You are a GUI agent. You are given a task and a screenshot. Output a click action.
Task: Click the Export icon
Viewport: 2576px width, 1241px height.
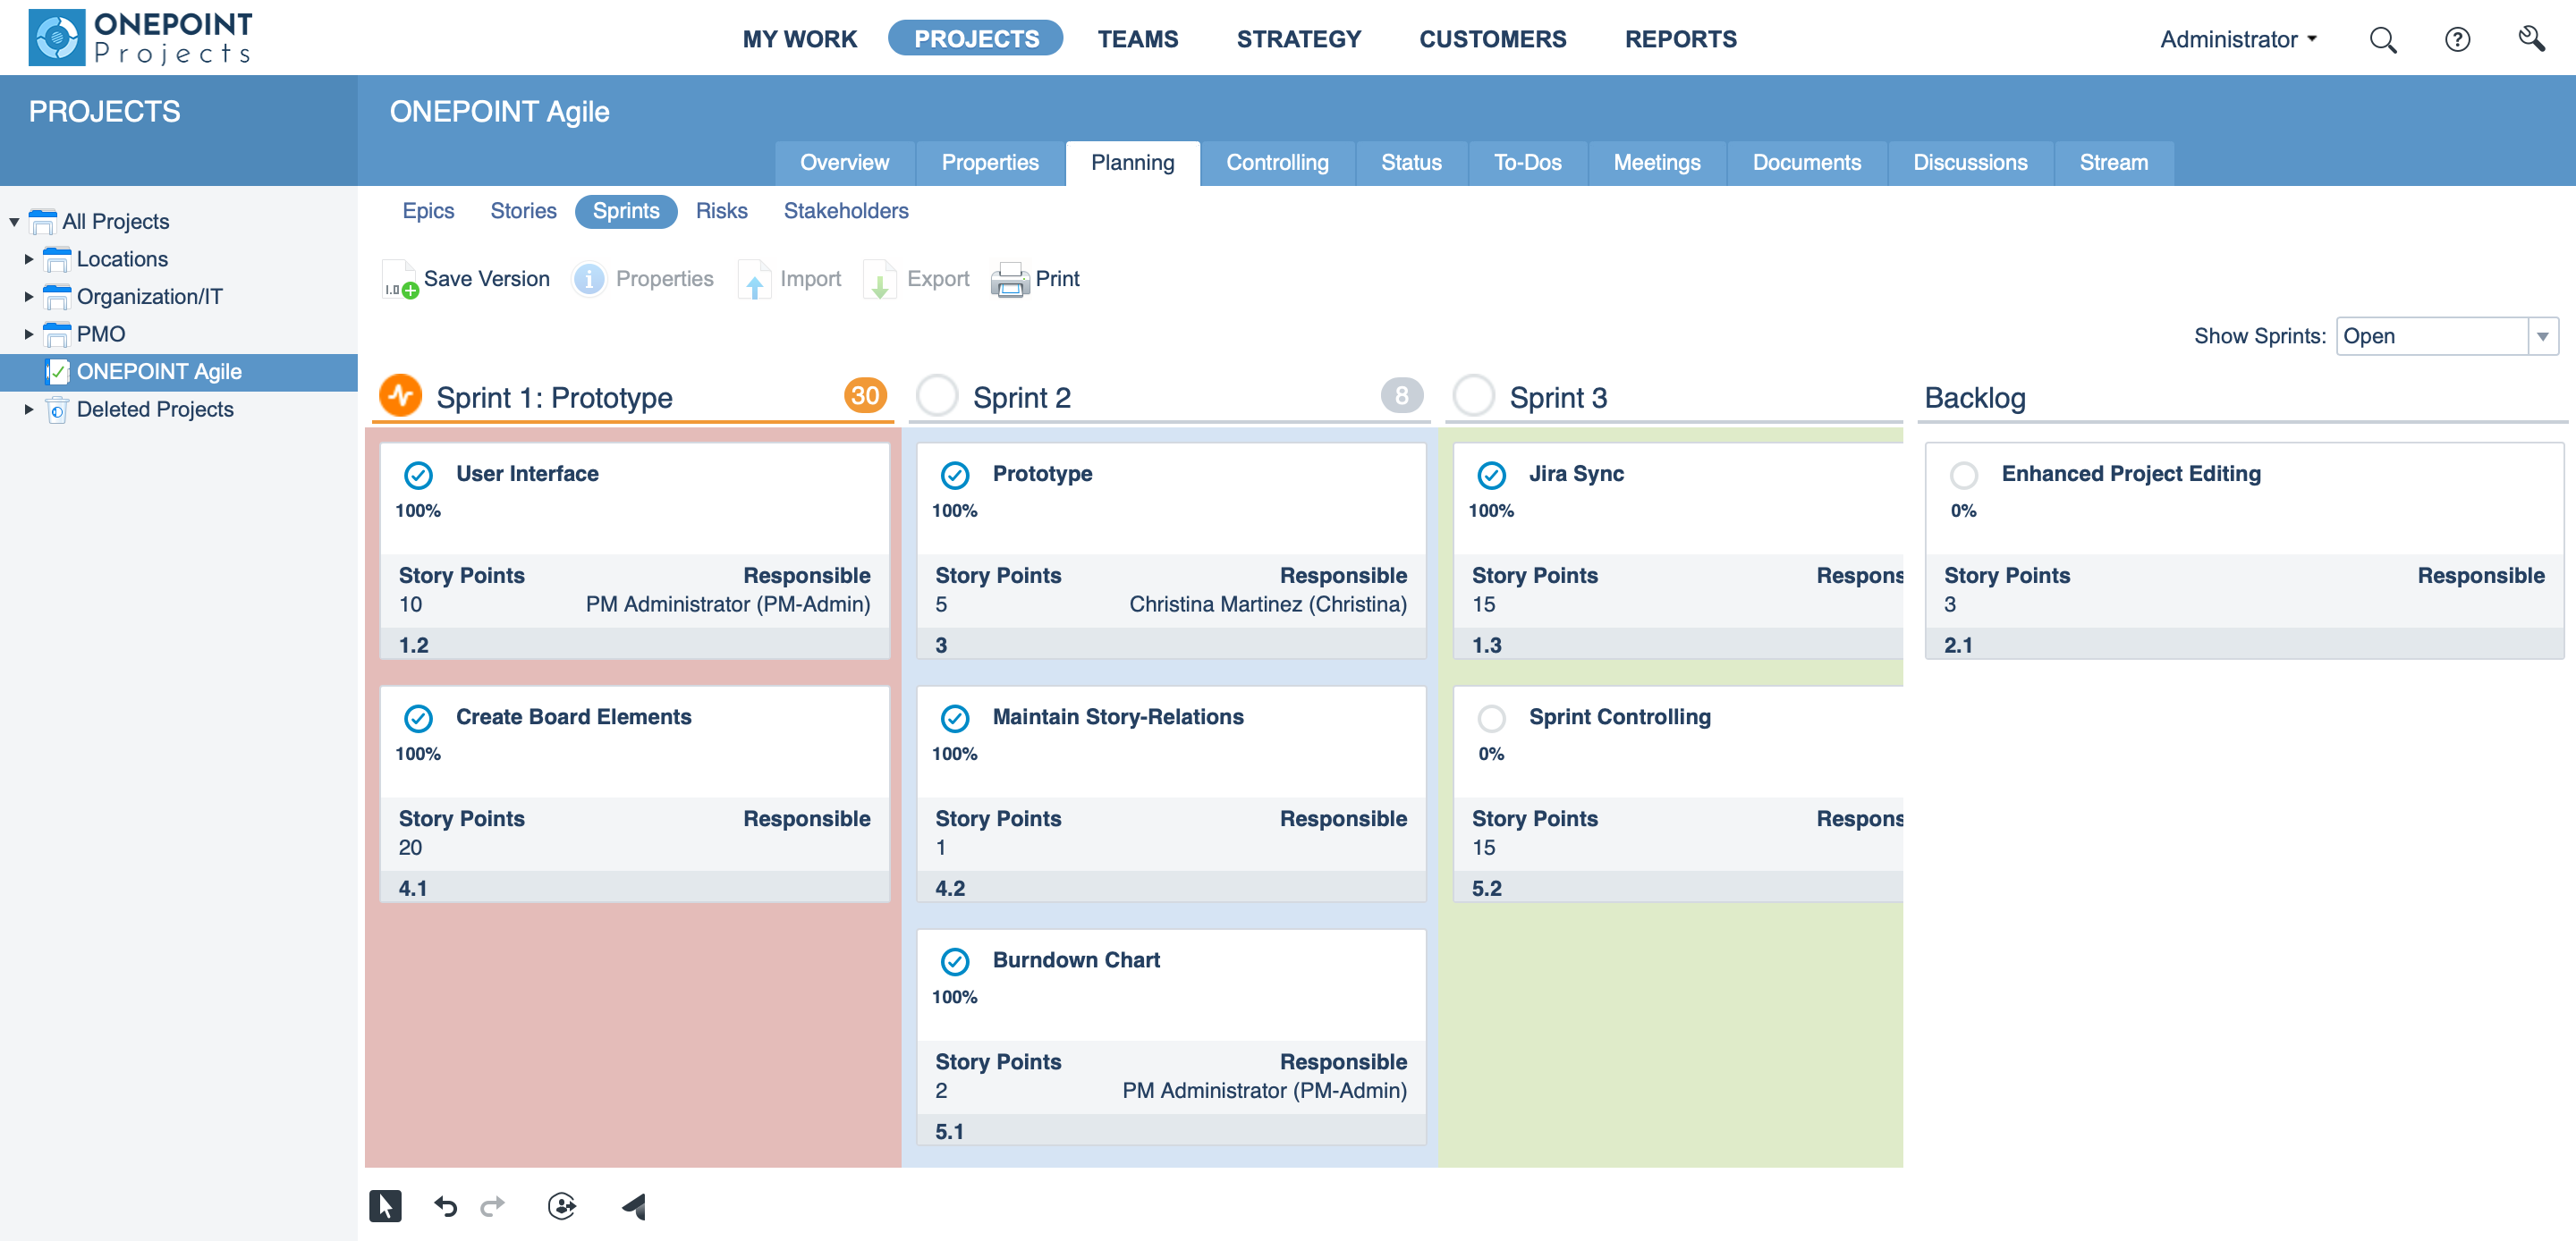(x=880, y=280)
